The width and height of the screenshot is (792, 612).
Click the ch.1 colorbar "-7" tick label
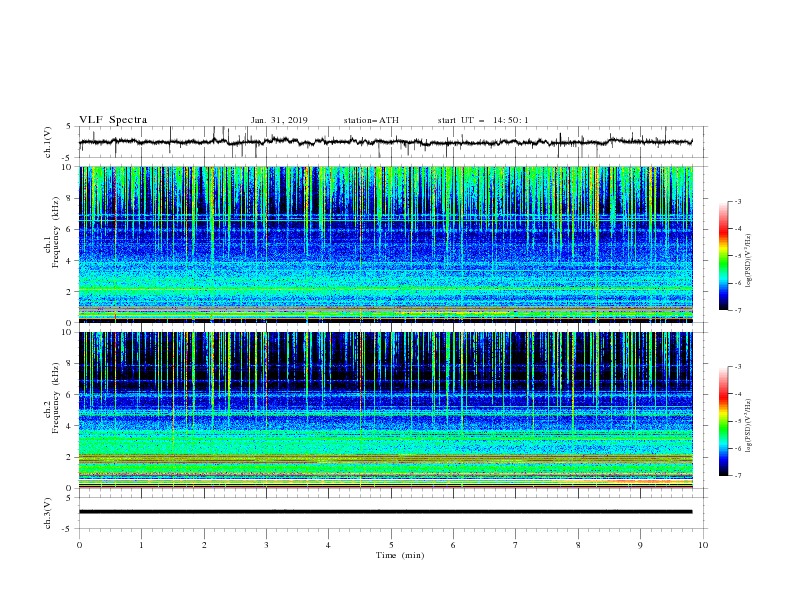coord(737,310)
